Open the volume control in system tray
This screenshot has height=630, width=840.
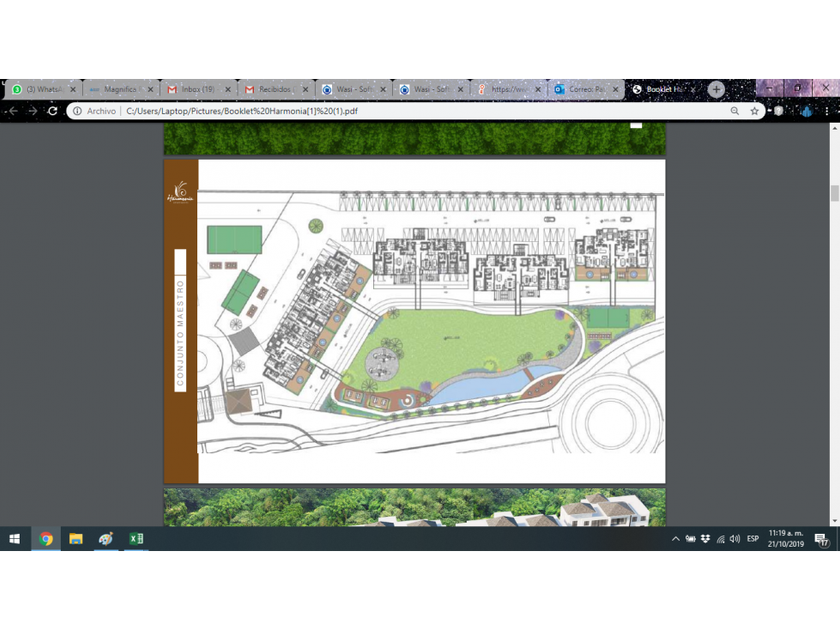click(x=735, y=539)
